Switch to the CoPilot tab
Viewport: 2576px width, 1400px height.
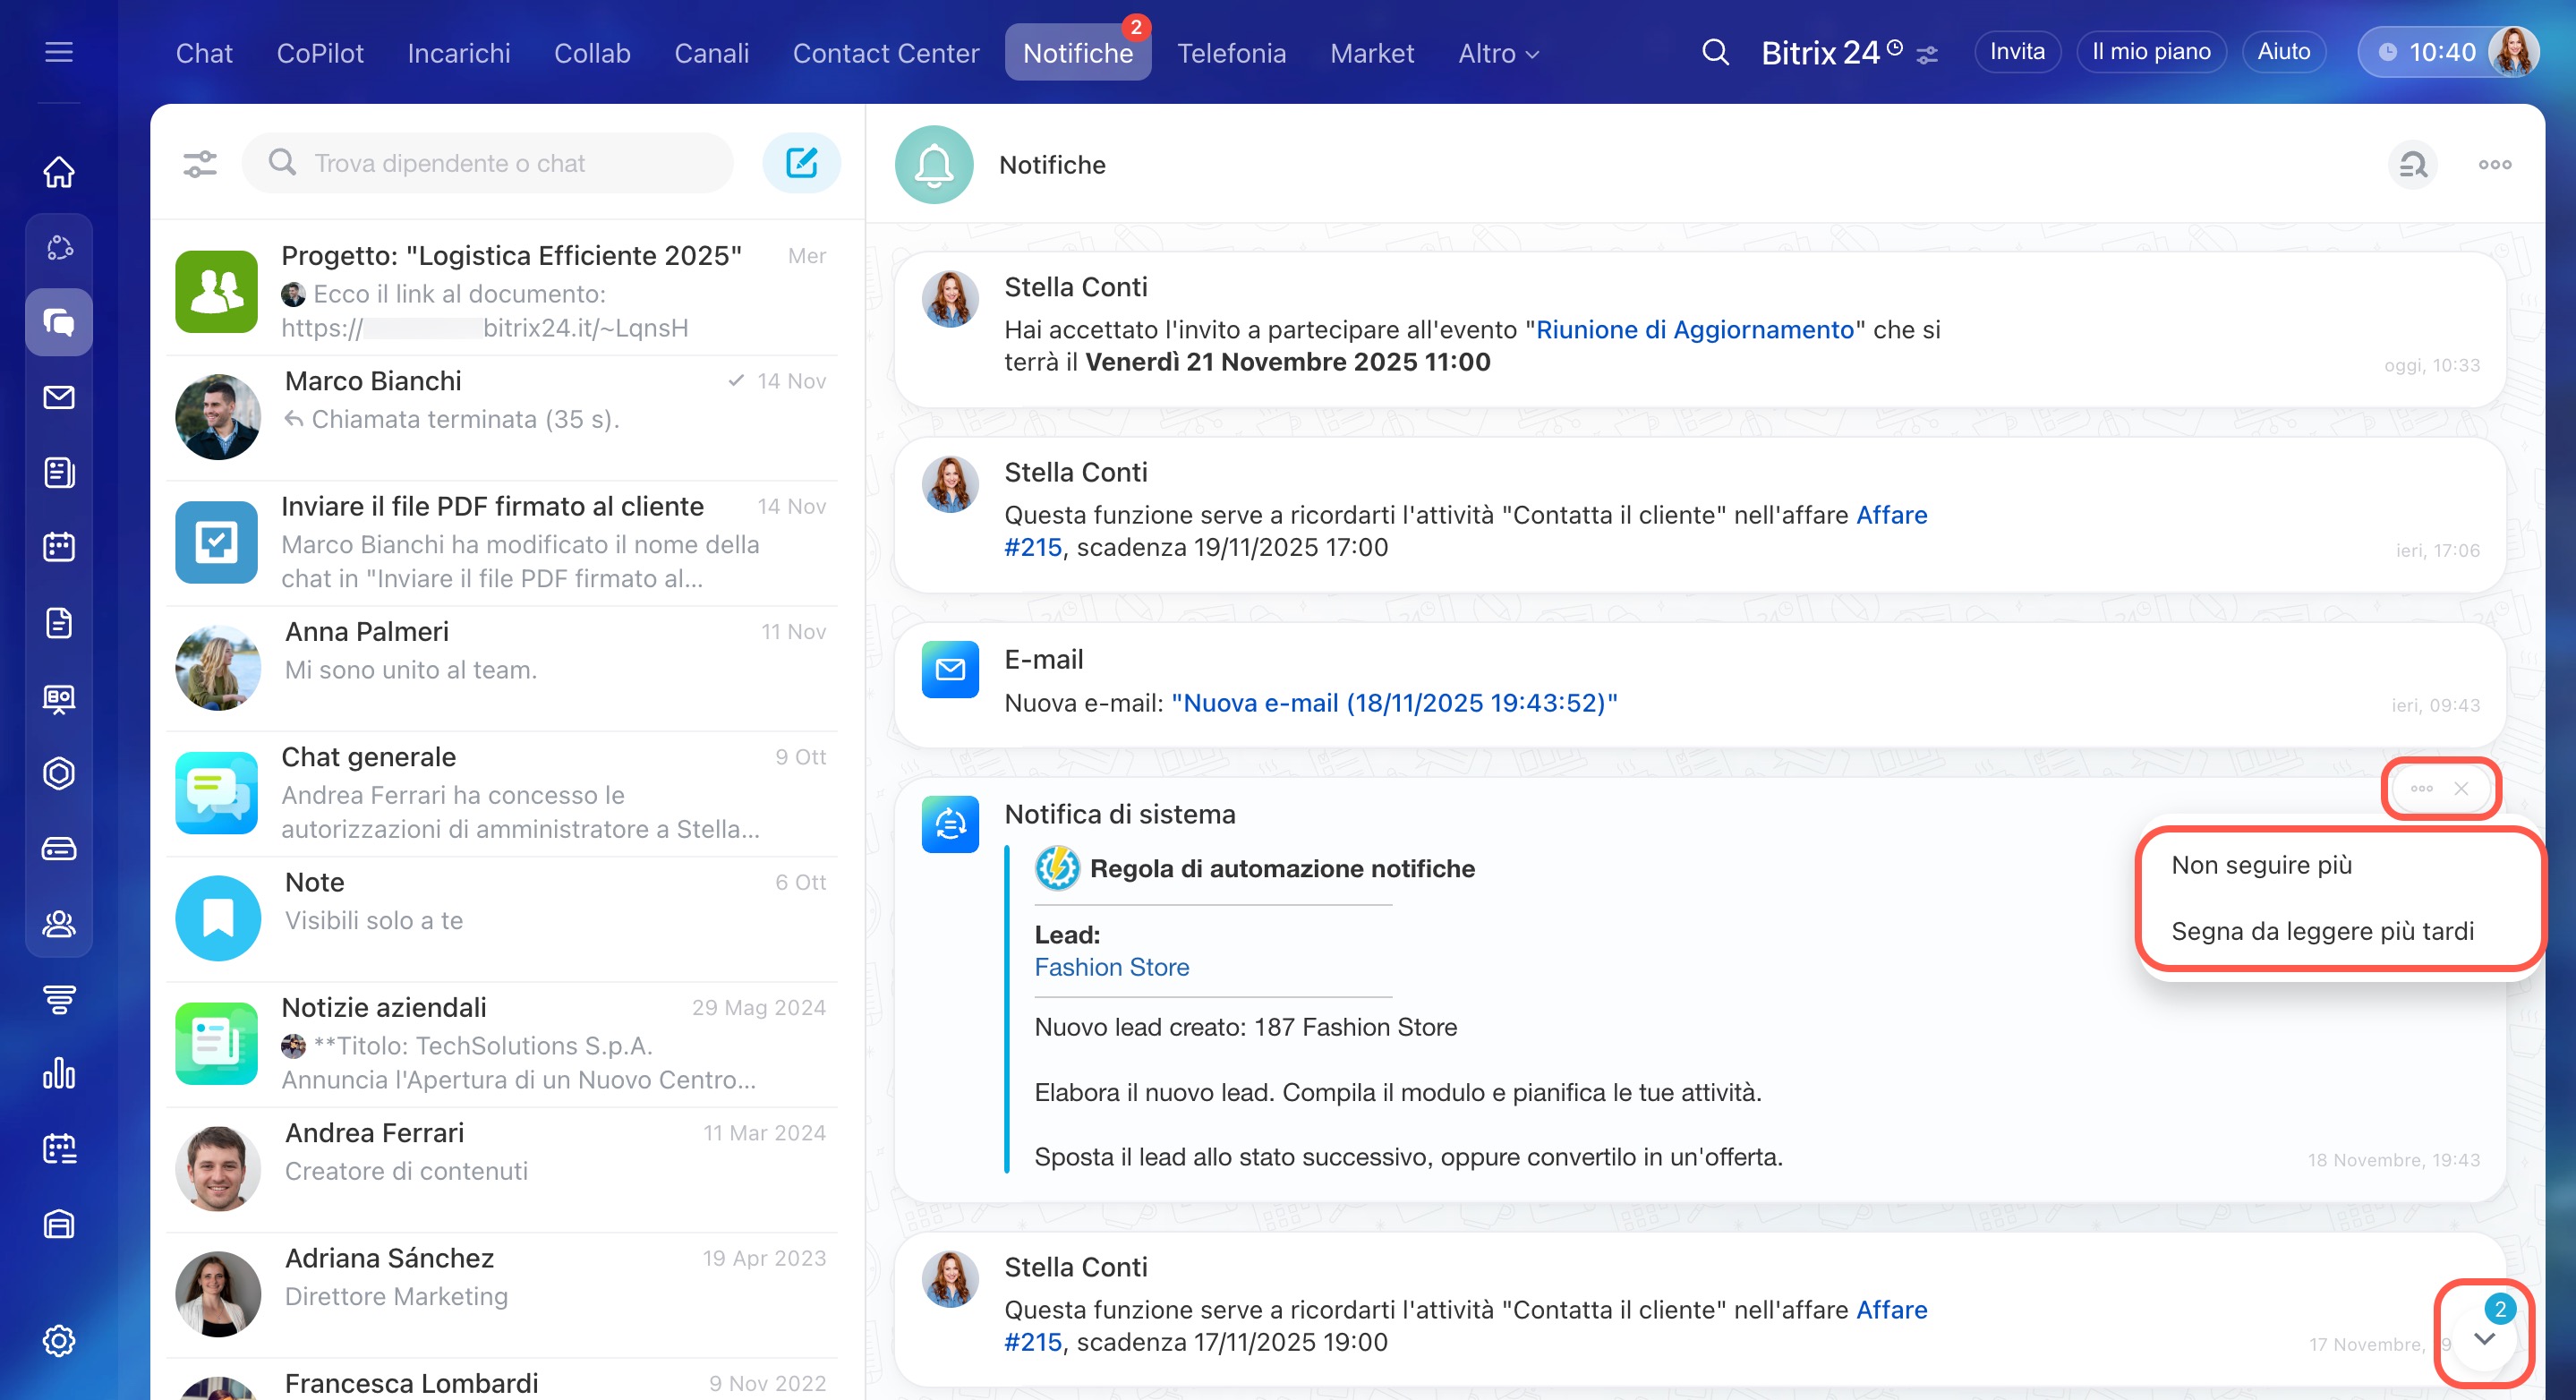pos(320,53)
